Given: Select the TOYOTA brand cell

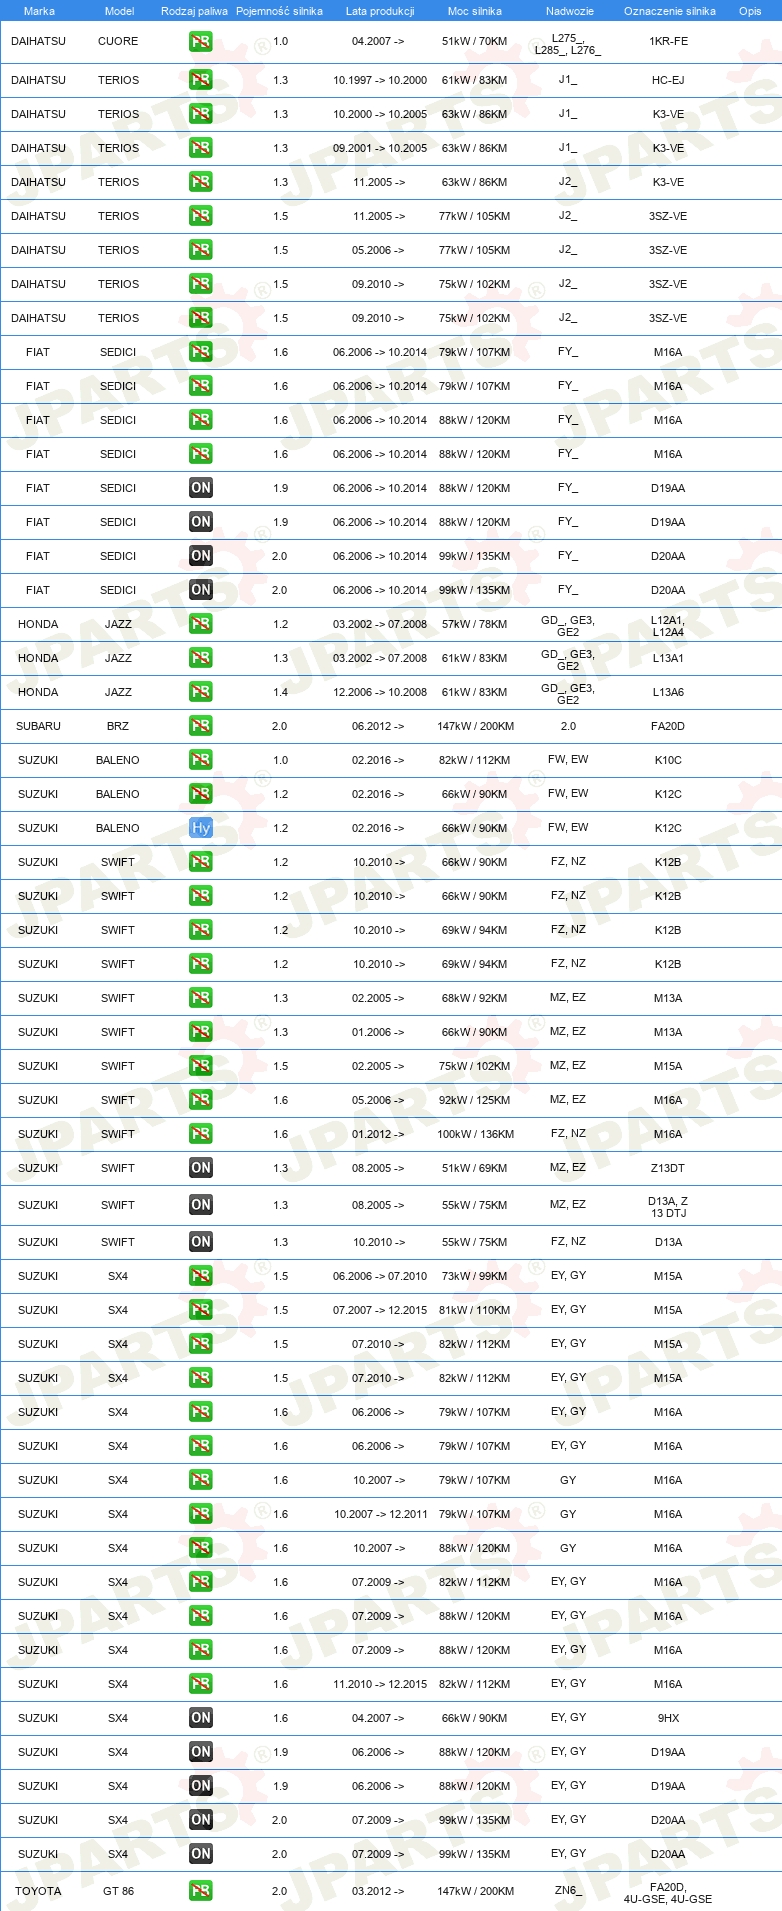Looking at the screenshot, I should click(x=38, y=1891).
